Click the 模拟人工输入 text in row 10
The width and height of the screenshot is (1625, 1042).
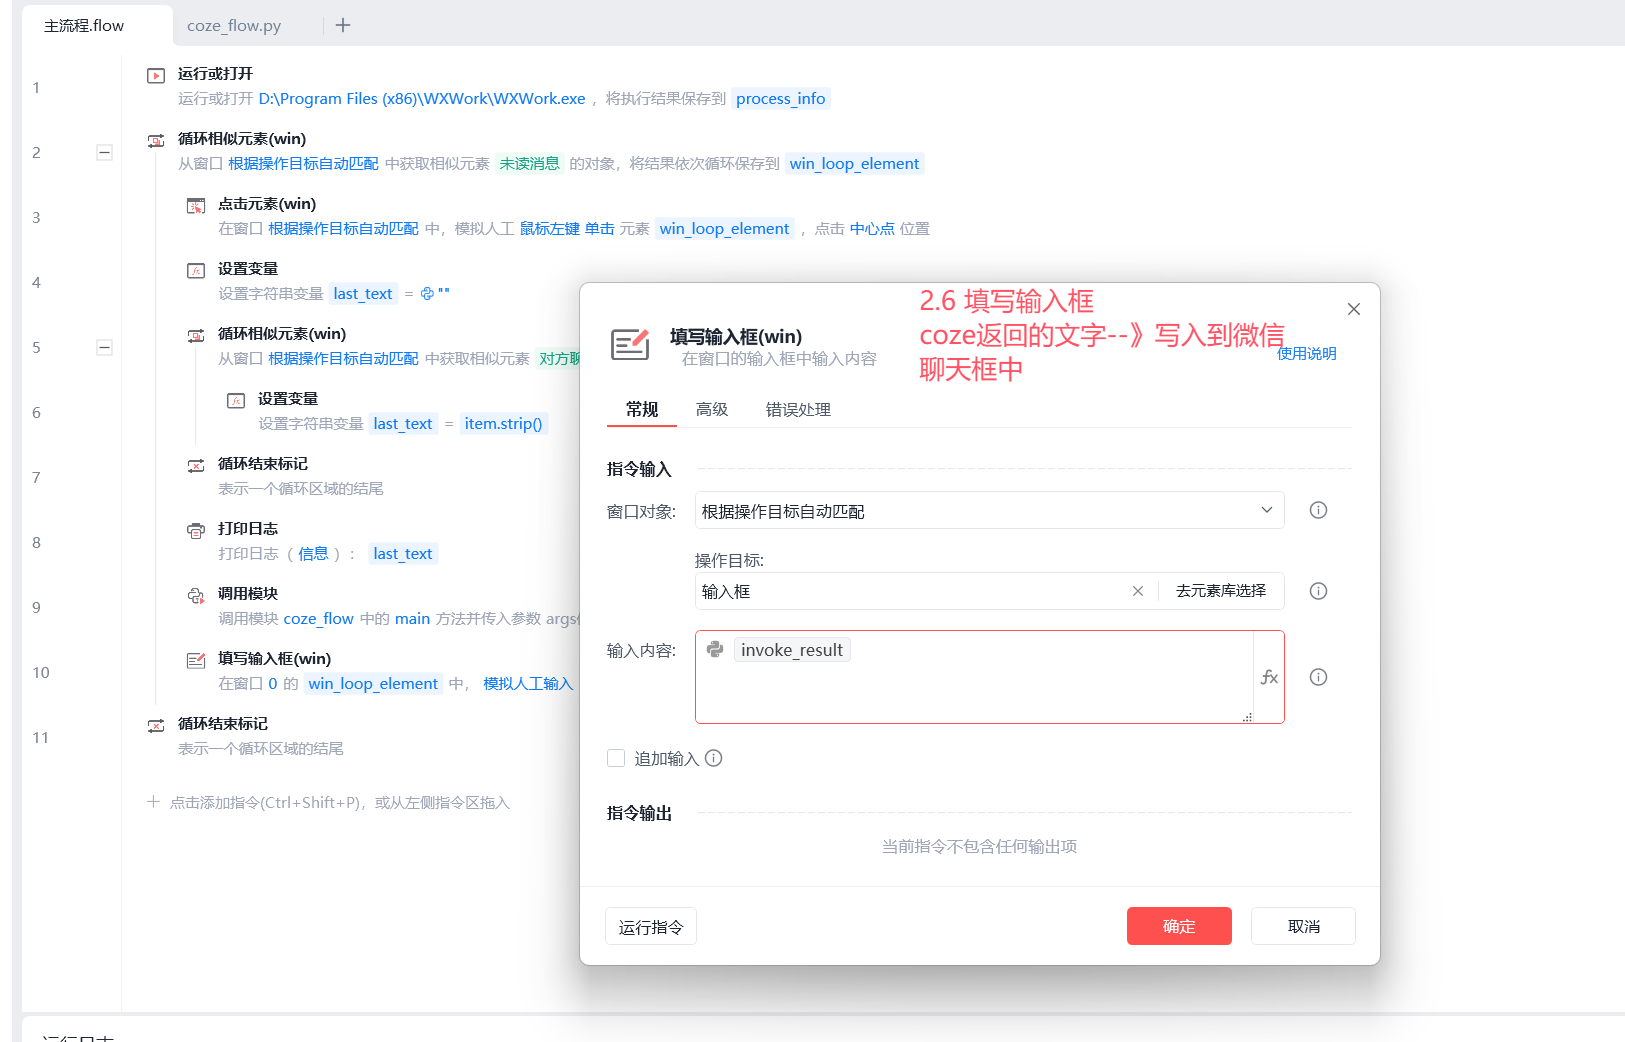pos(528,683)
